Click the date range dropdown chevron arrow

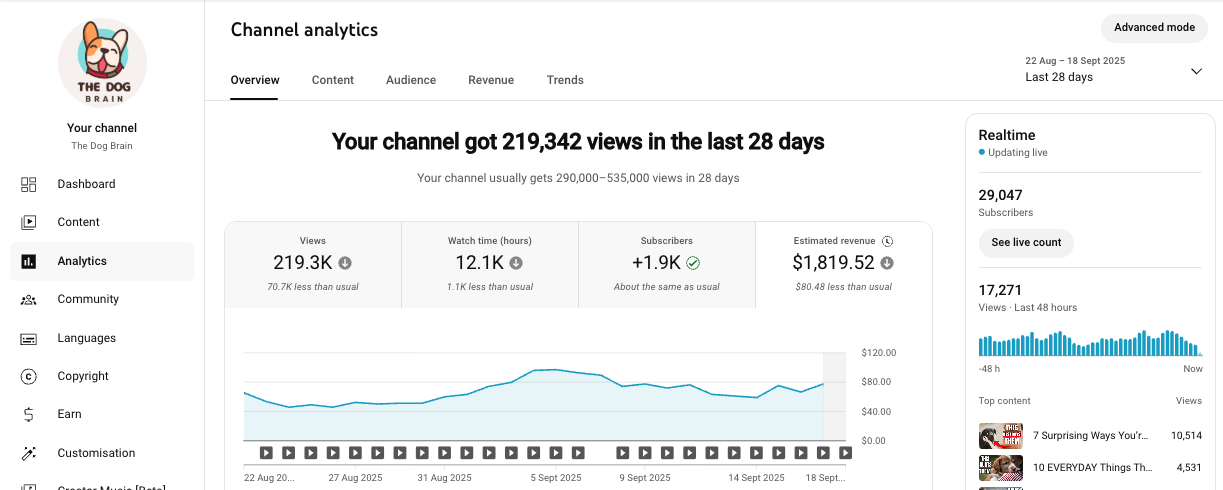click(x=1196, y=71)
